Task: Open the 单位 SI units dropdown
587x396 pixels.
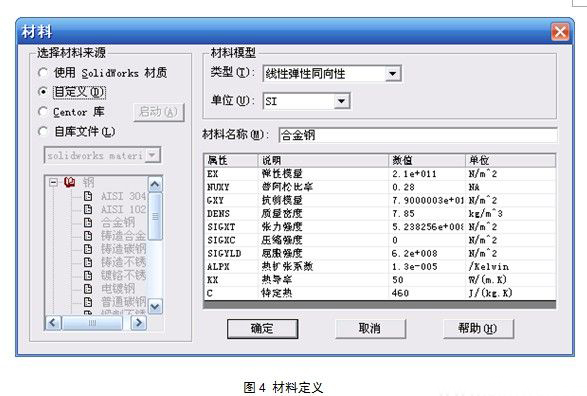Action: (x=341, y=101)
